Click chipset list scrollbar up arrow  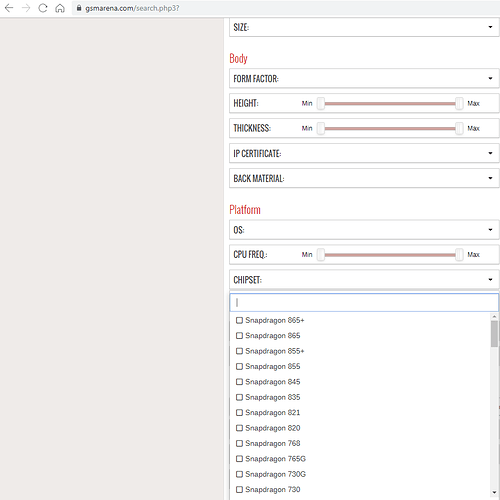click(494, 316)
